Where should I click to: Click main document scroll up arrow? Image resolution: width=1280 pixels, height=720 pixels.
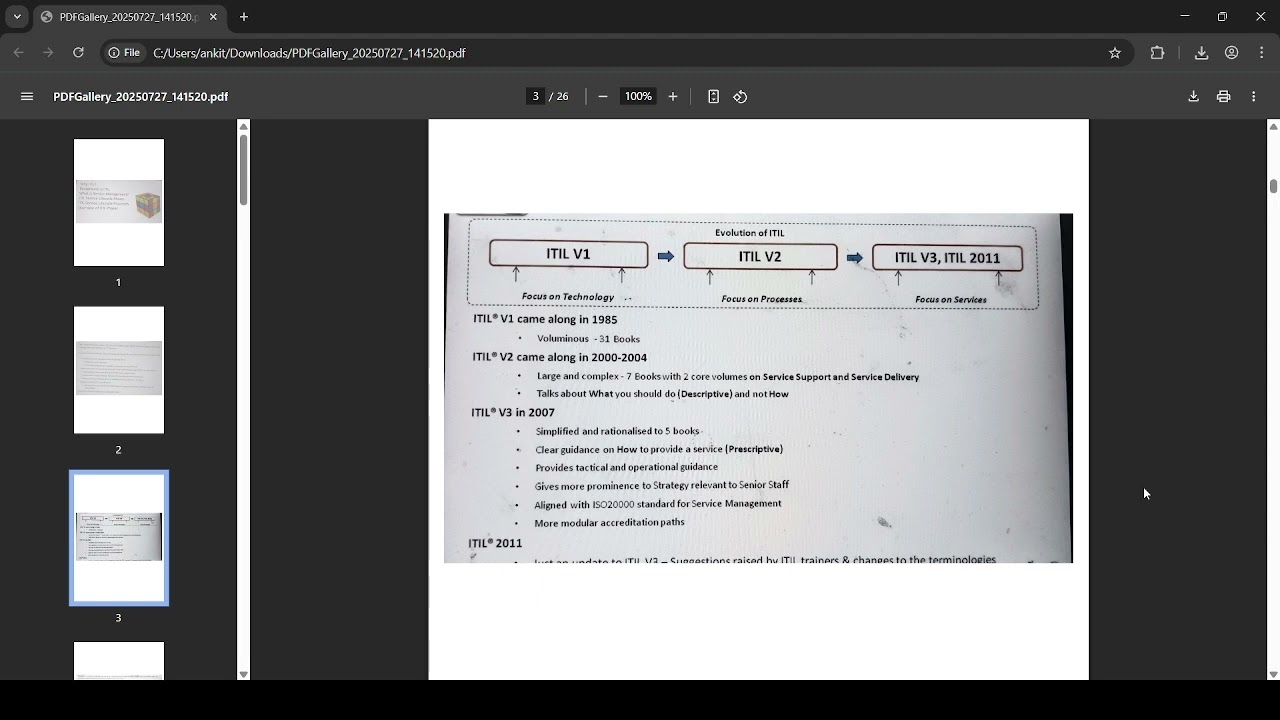pyautogui.click(x=1273, y=126)
